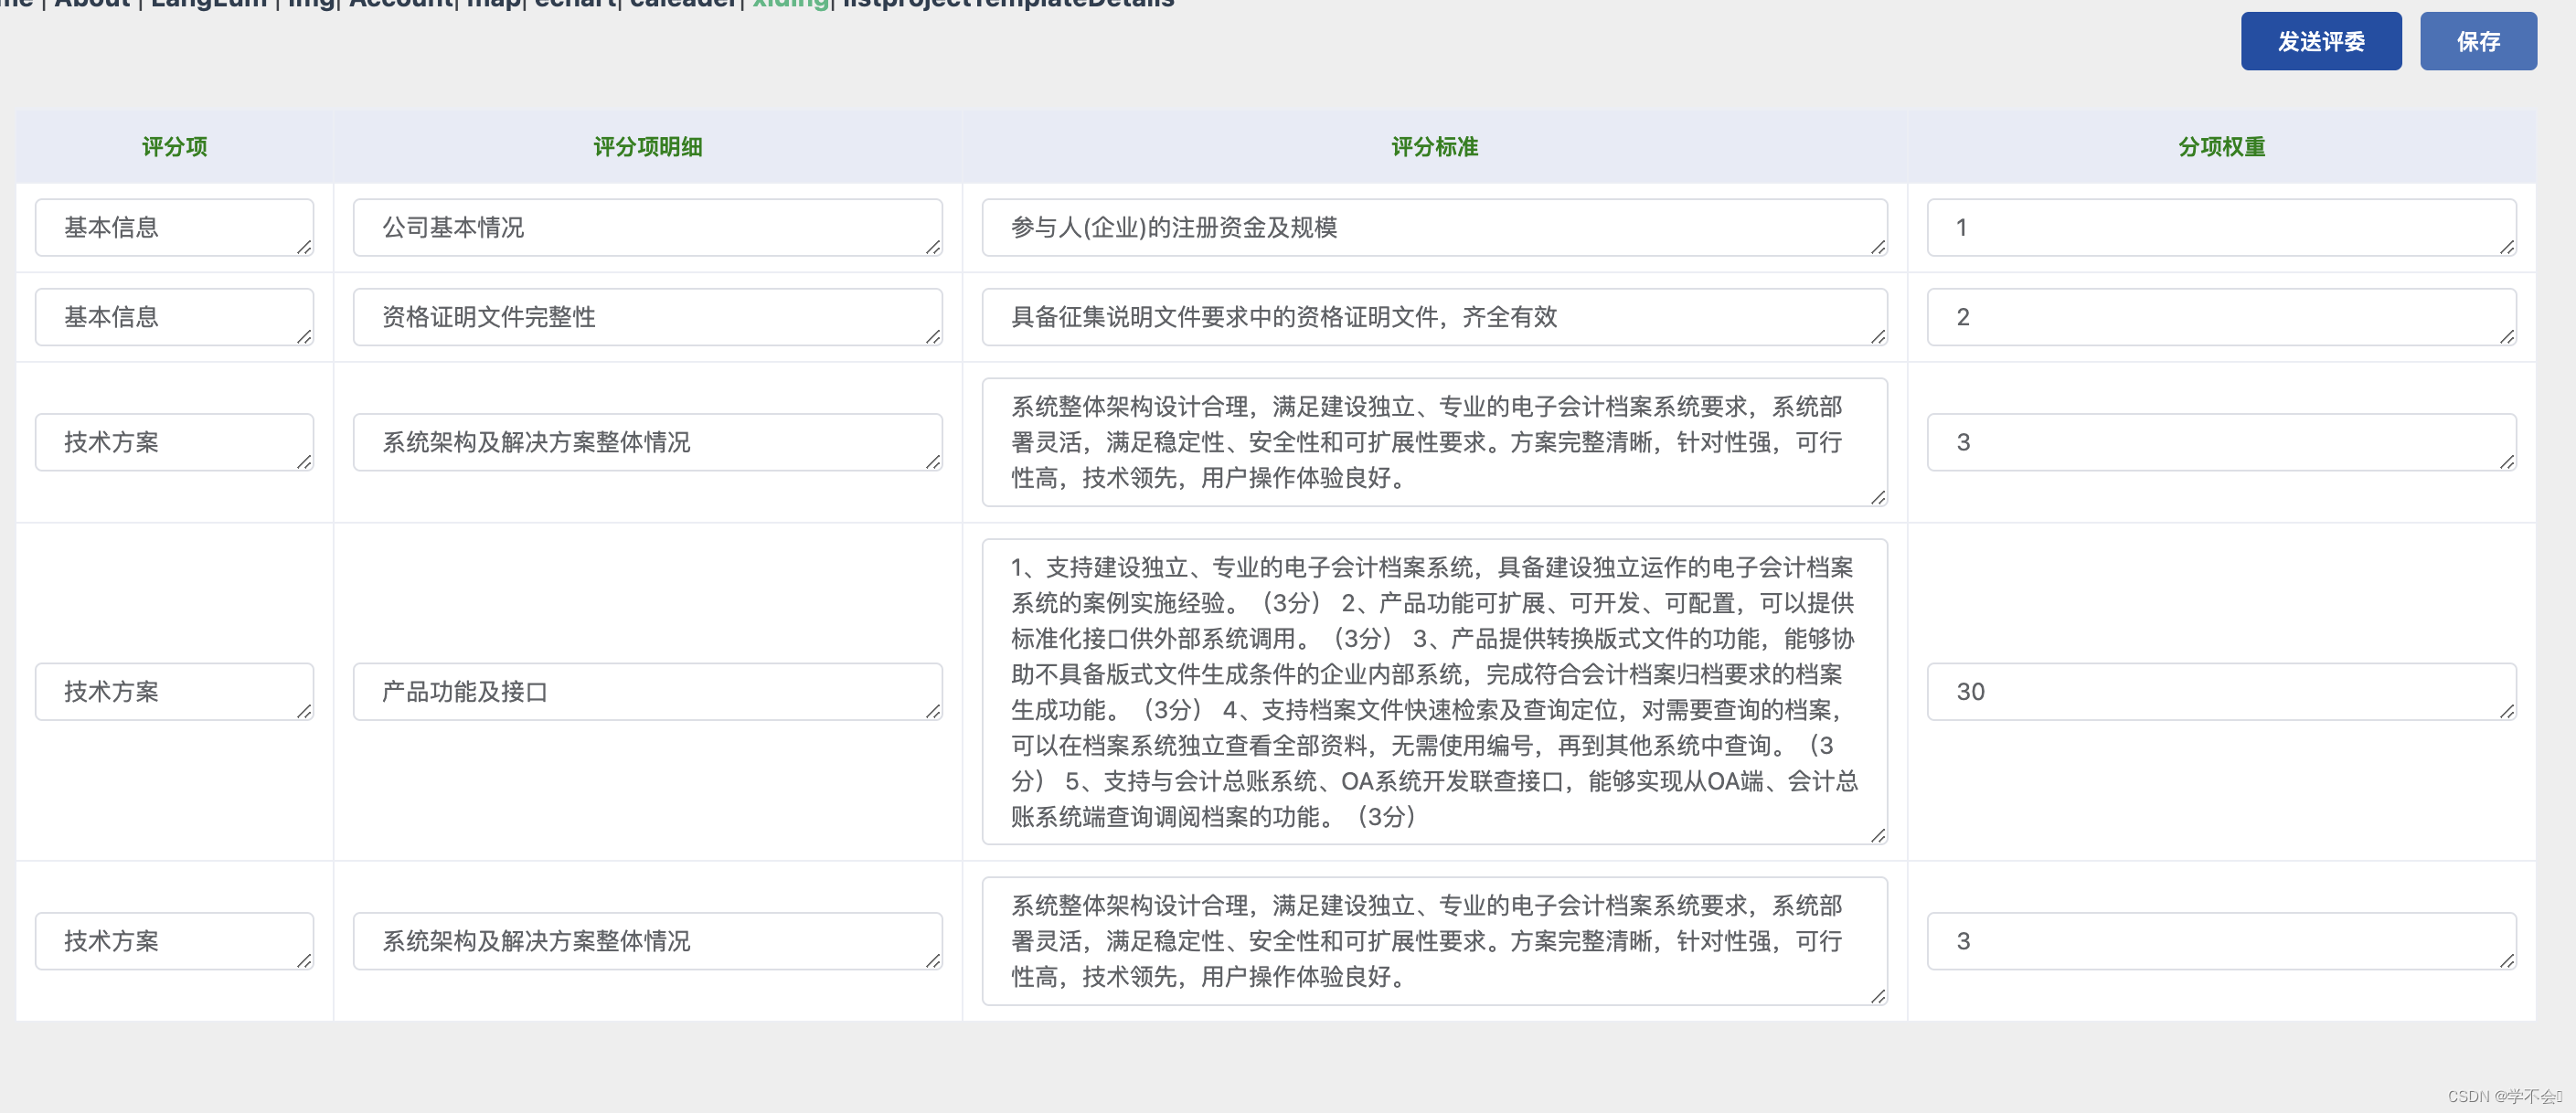Screen dimensions: 2576x1113
Task: Focus the 公司基本情况 detail field
Action: (647, 227)
